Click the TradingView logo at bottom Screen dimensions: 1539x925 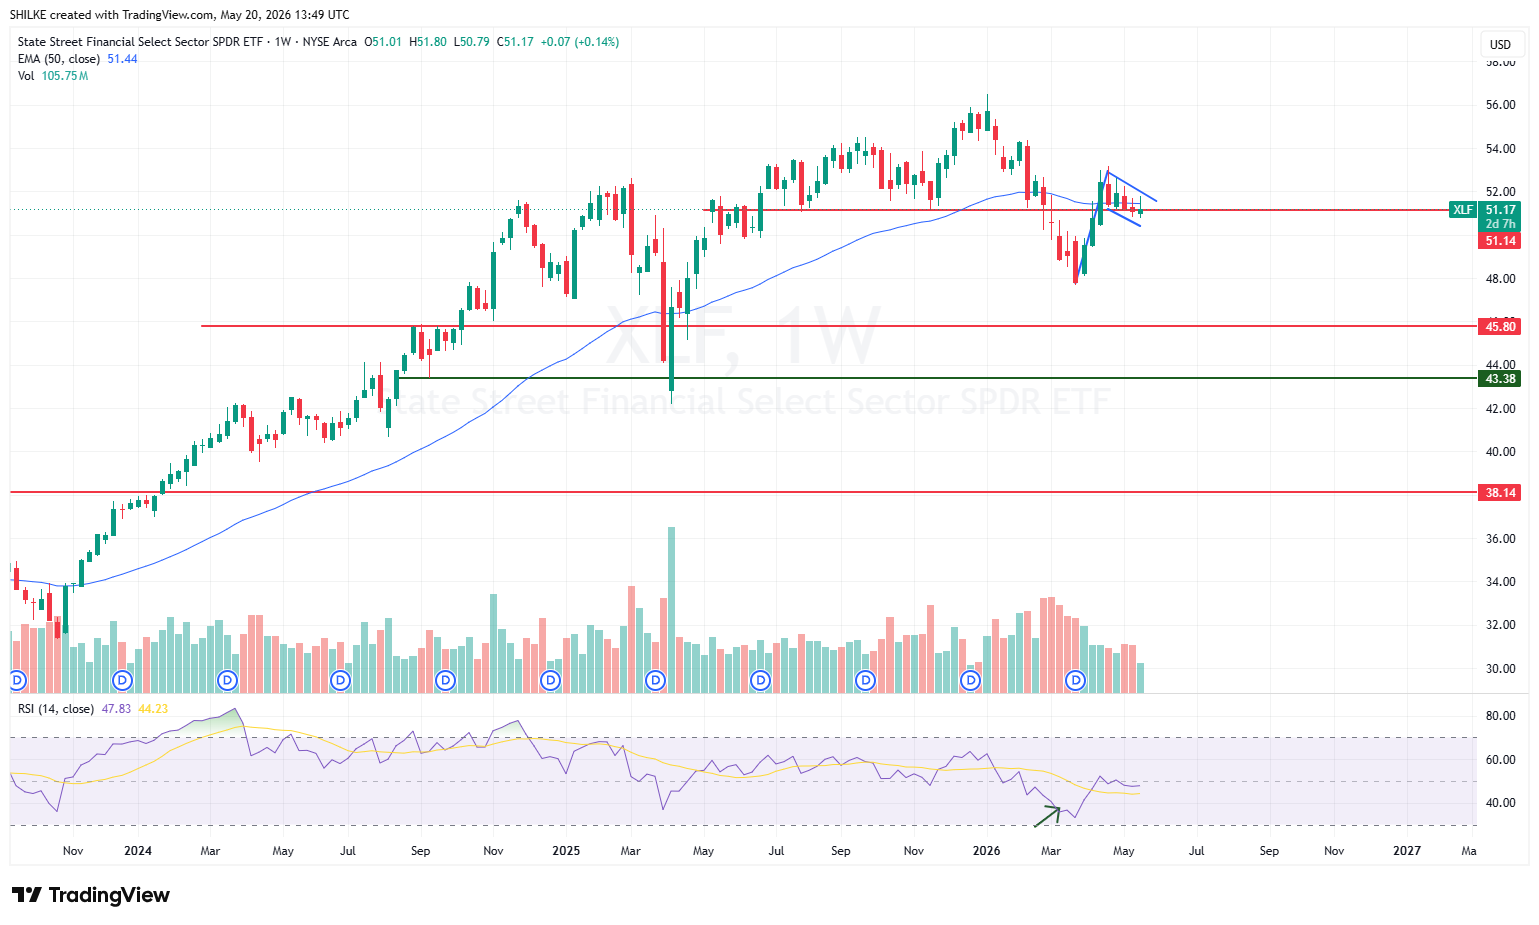(91, 895)
